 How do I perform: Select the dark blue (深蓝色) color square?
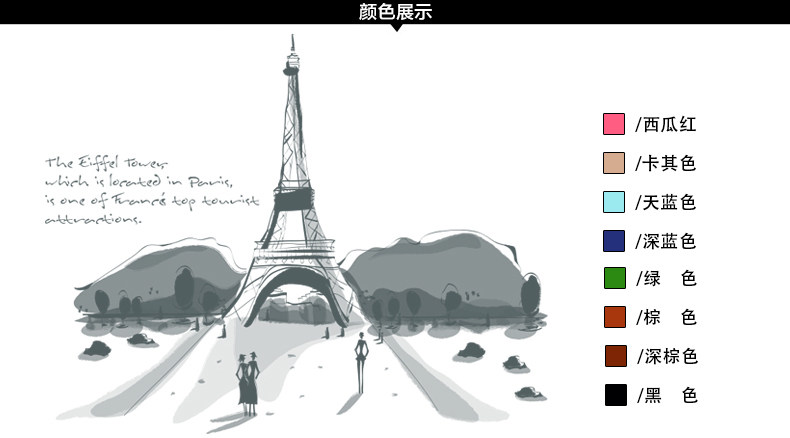pyautogui.click(x=614, y=241)
